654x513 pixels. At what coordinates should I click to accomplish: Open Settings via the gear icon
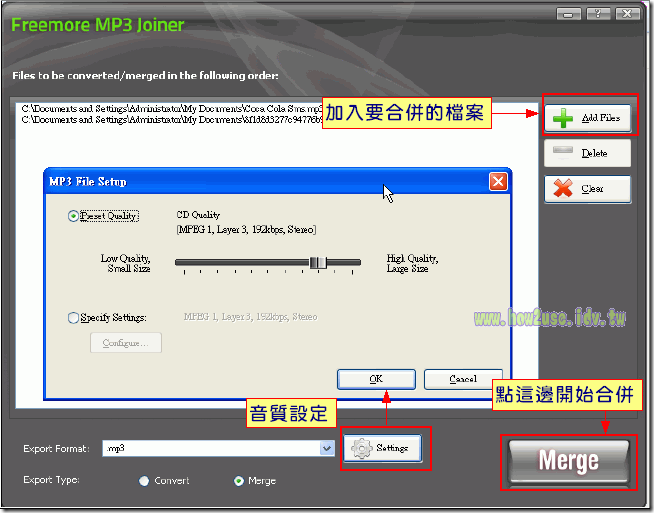[361, 448]
